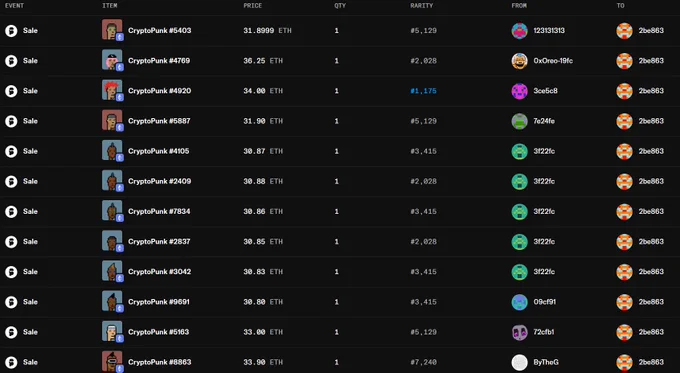Open the CryptoPunk #9691 item link

click(159, 301)
